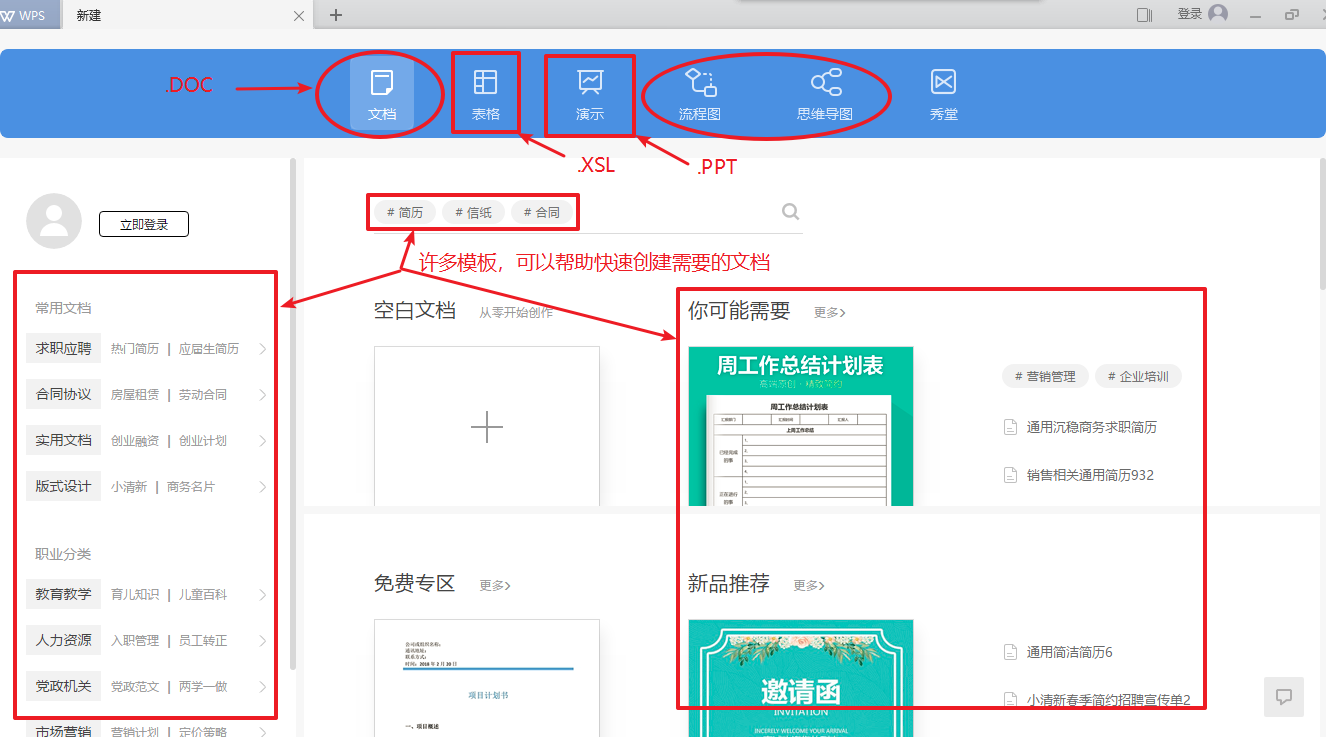Click the 立即登录 button
The width and height of the screenshot is (1326, 737).
click(144, 225)
